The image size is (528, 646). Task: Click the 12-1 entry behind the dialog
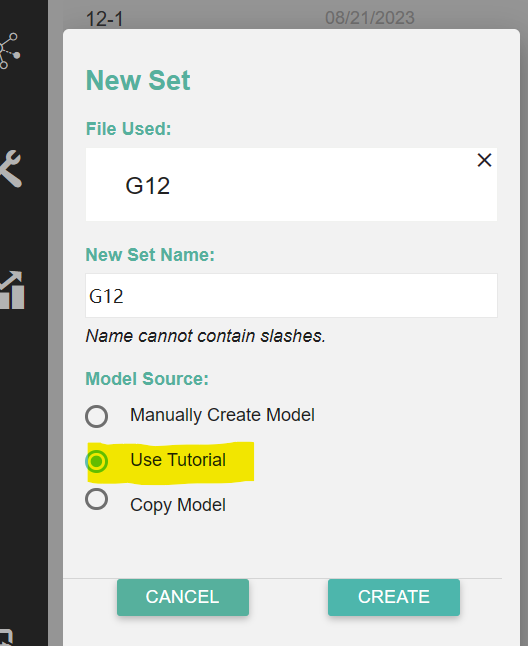[x=105, y=19]
